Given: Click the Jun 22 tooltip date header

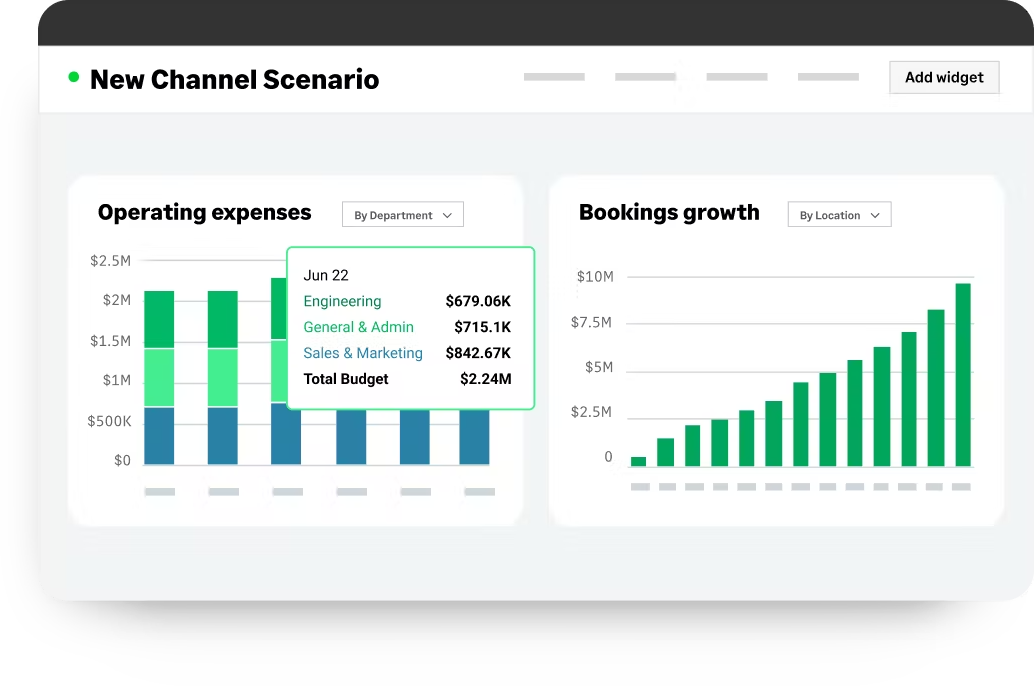Looking at the screenshot, I should (x=326, y=275).
